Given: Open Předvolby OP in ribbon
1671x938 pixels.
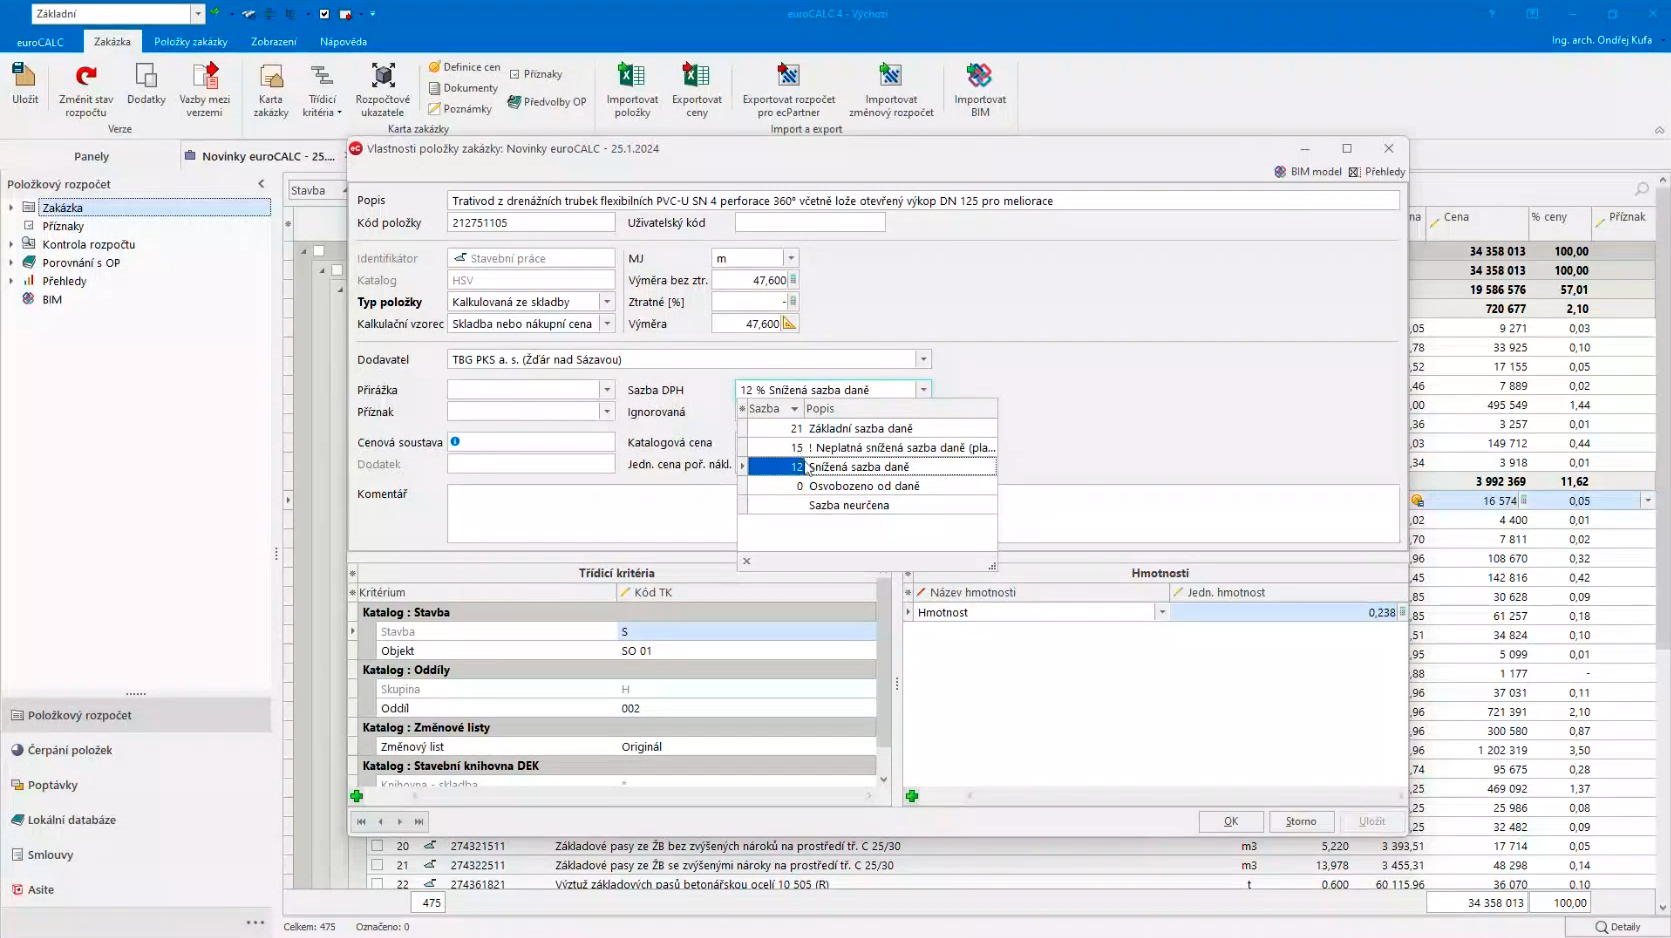Looking at the screenshot, I should [547, 102].
